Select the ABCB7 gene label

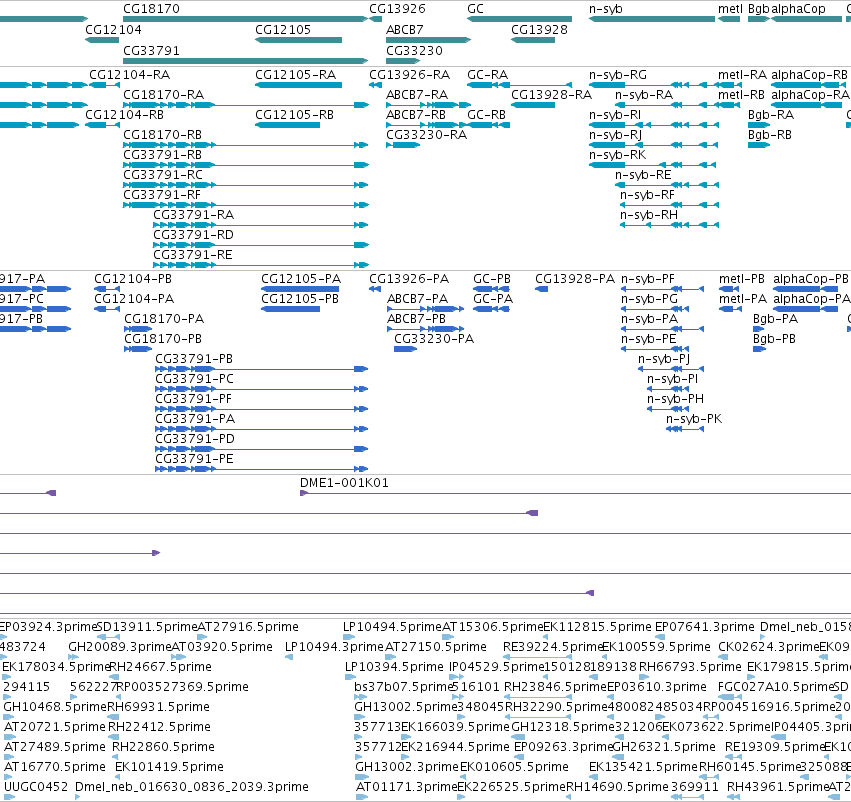point(405,29)
